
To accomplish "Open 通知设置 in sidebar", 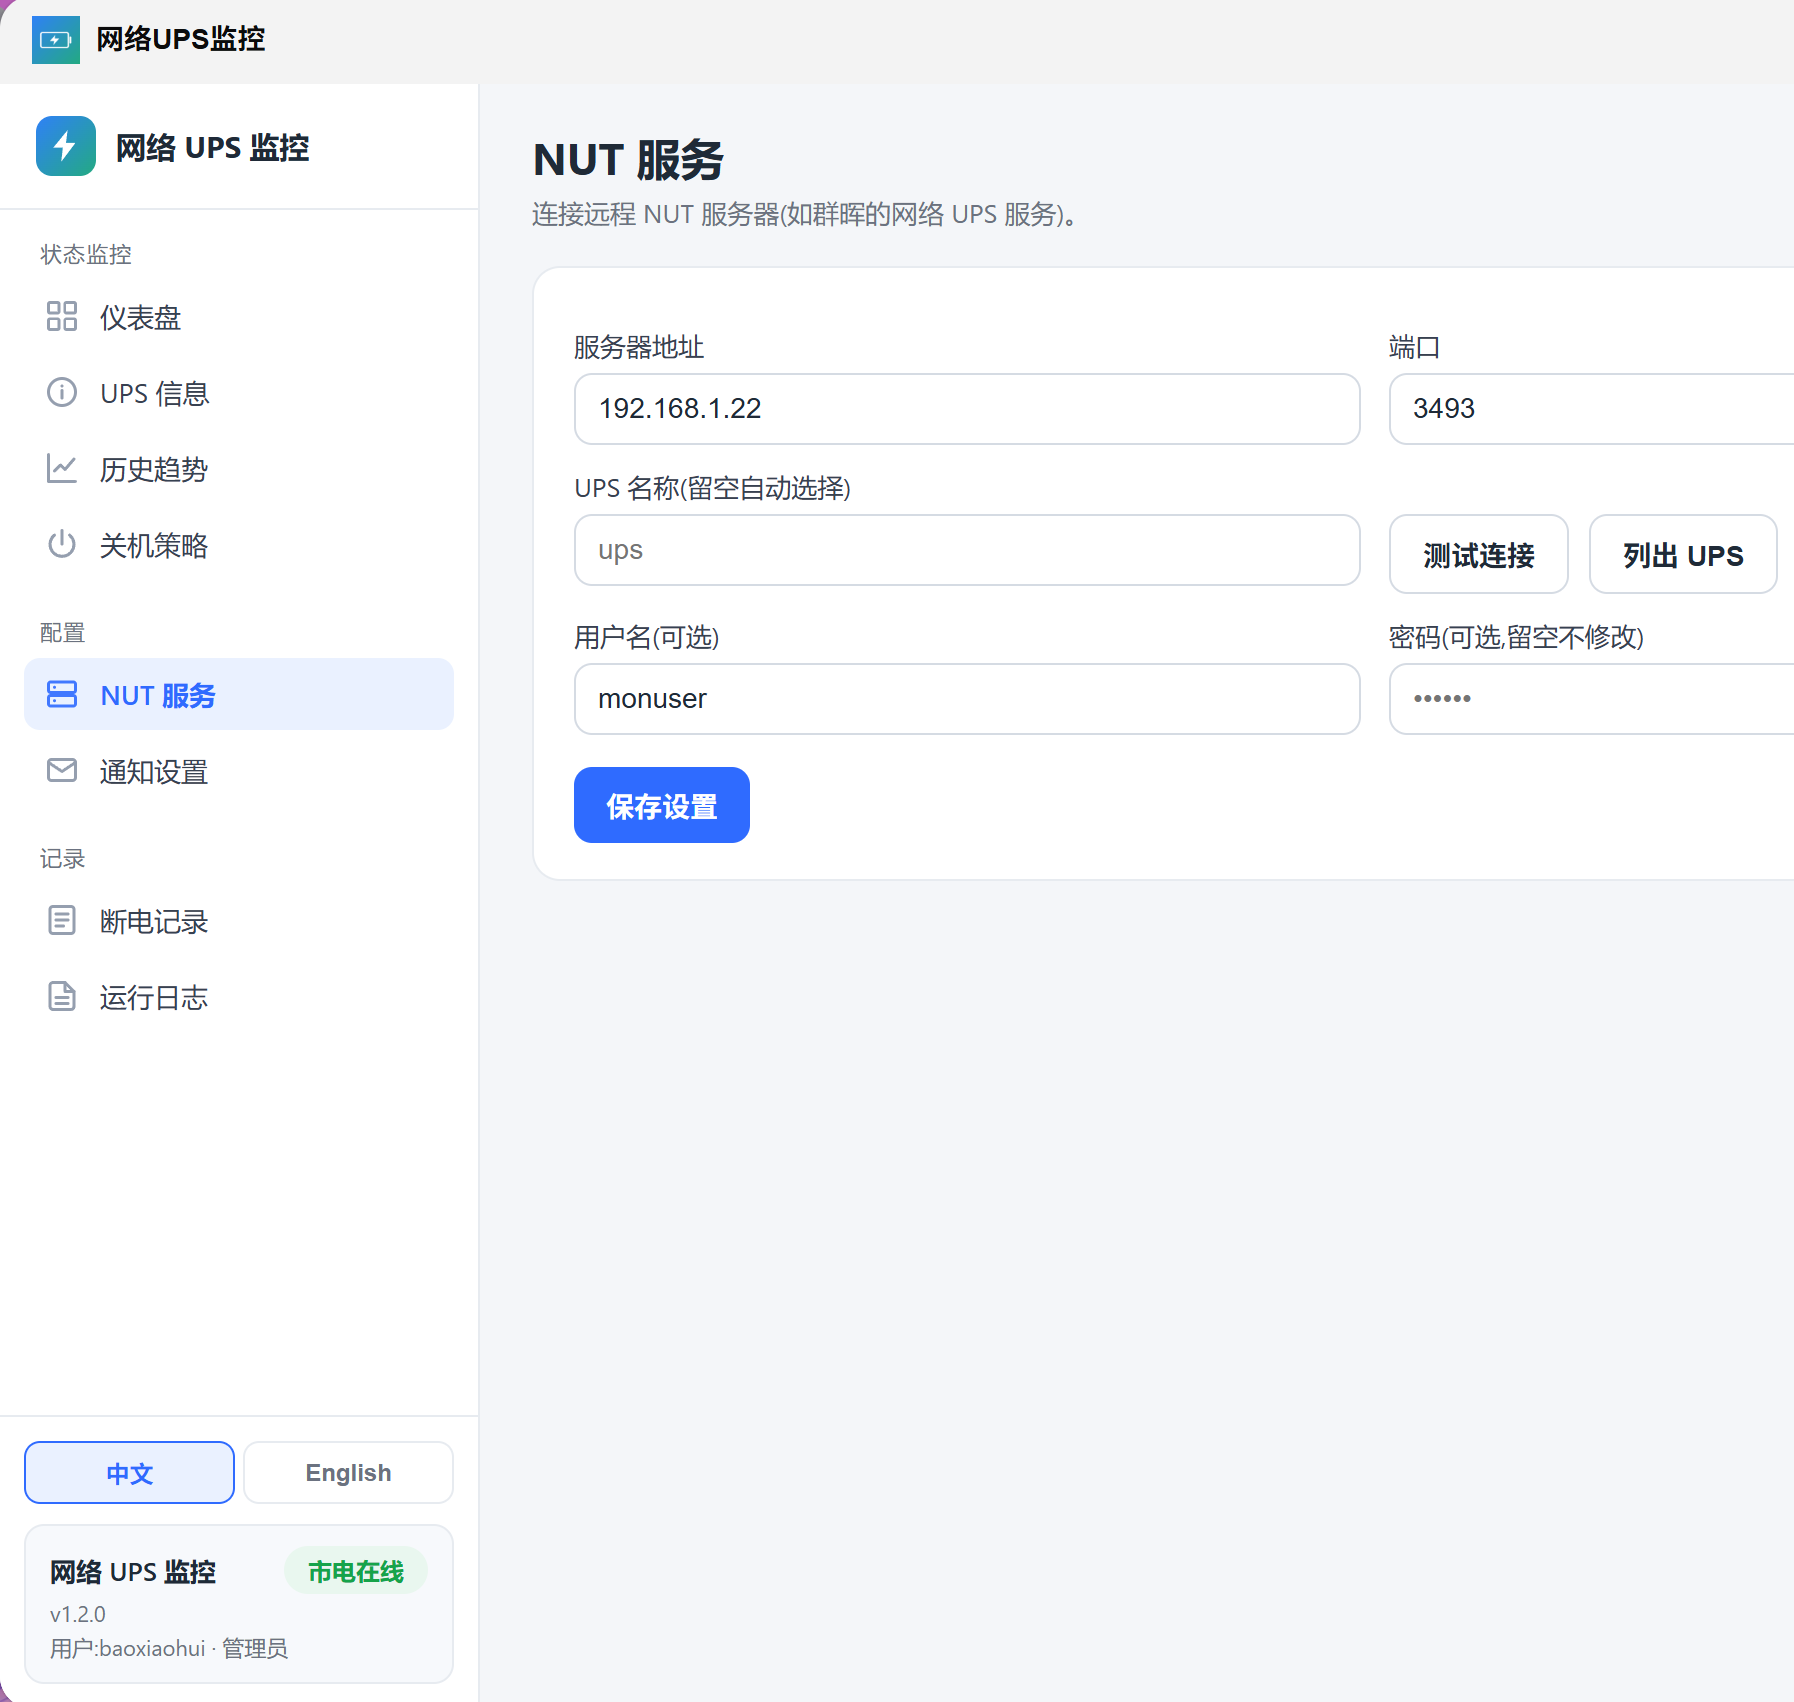I will coord(239,771).
